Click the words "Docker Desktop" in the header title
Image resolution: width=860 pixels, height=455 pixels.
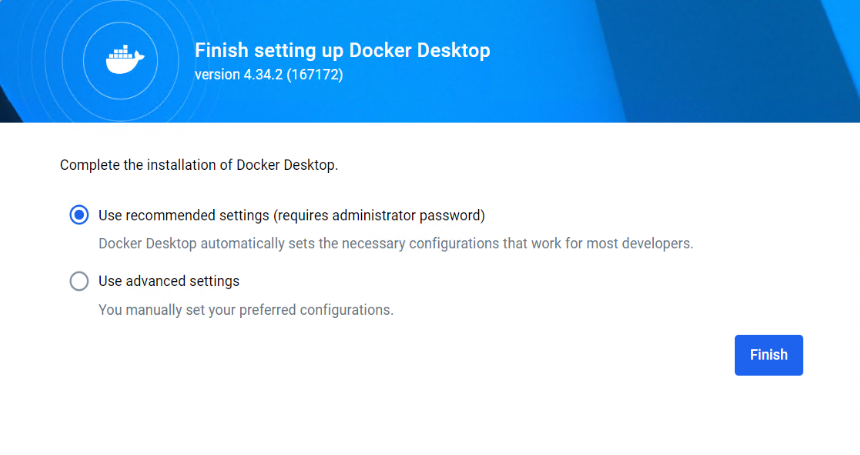pos(420,50)
